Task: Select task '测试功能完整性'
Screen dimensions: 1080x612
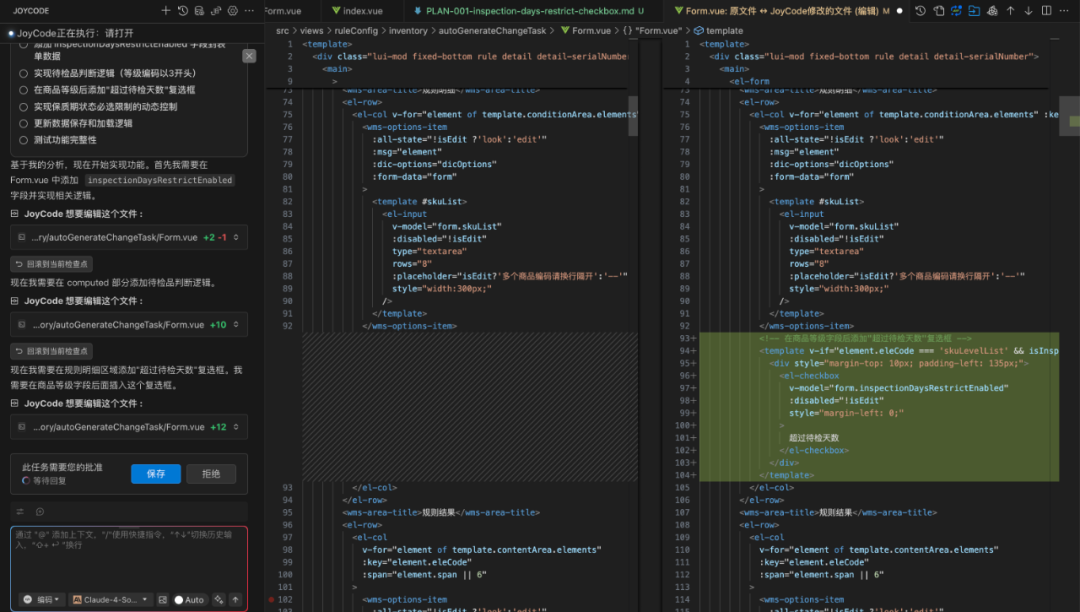Action: 23,140
